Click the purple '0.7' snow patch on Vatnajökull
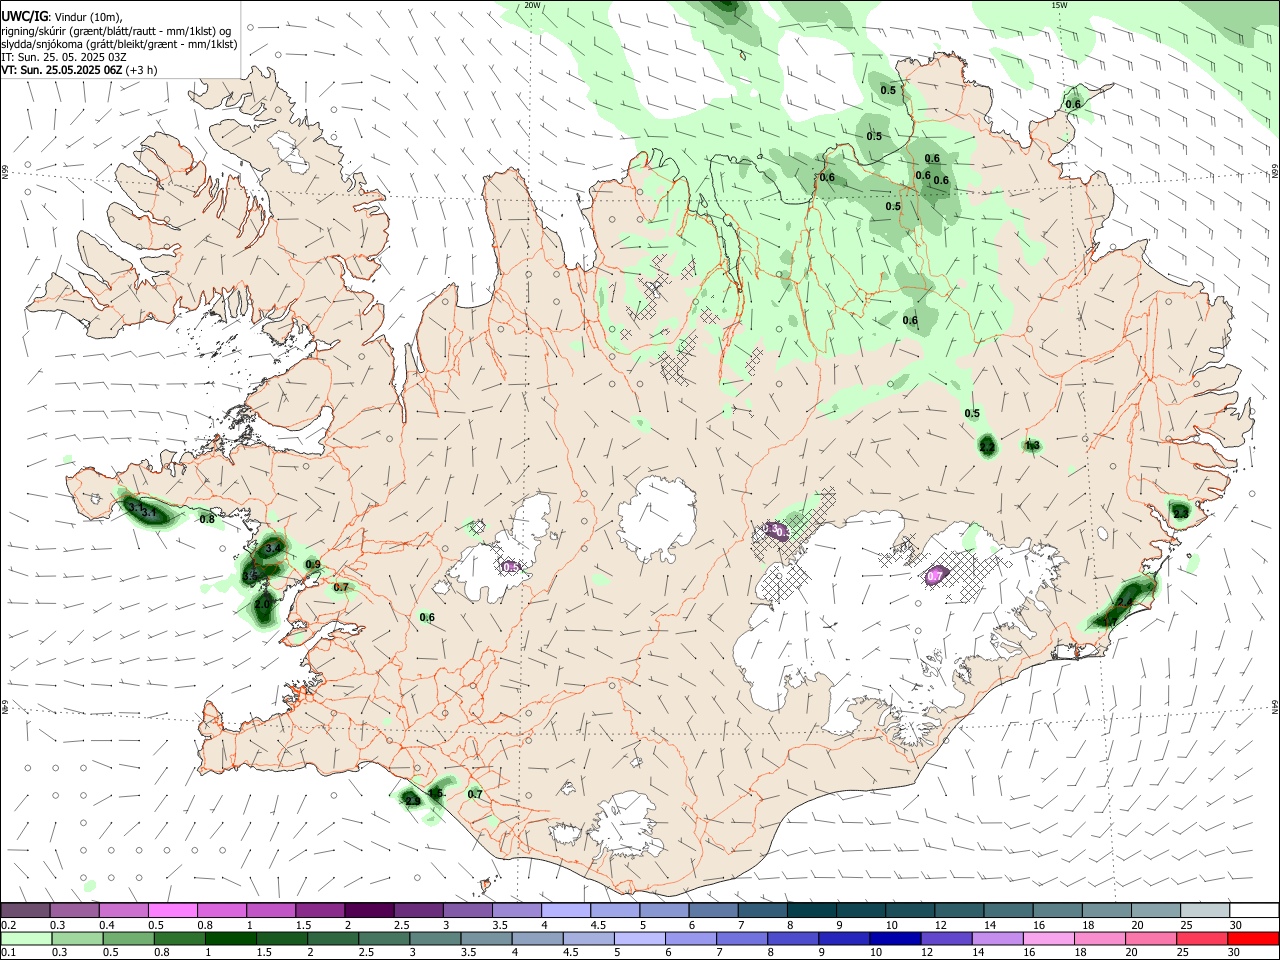Viewport: 1280px width, 960px height. pos(936,575)
